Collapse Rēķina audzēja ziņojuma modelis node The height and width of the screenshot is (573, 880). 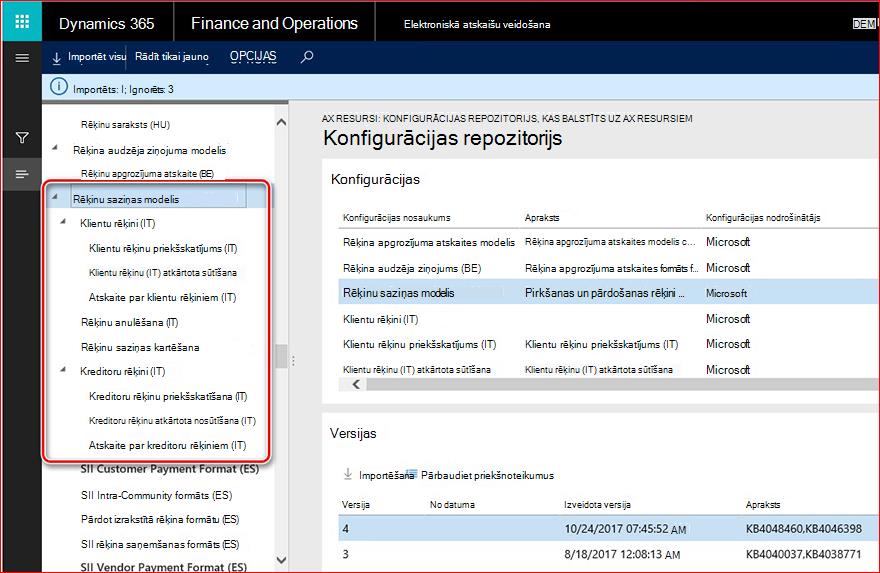[x=55, y=148]
